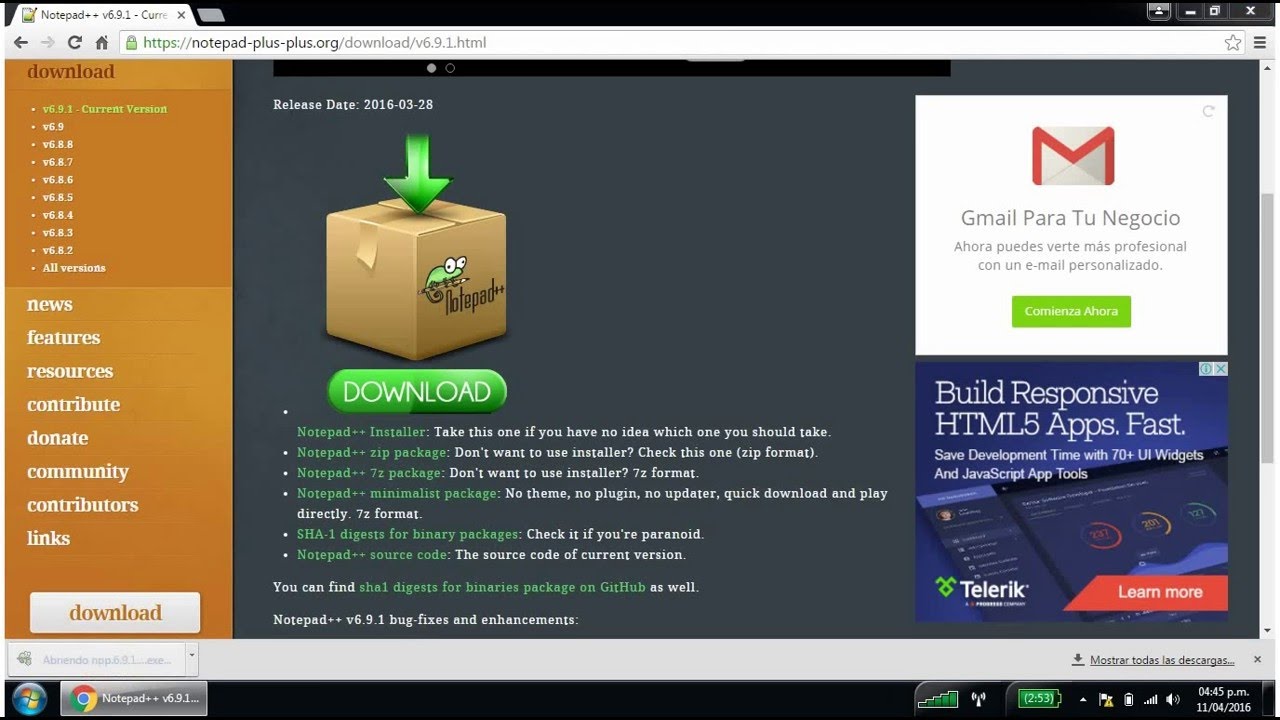Go to resources section in sidebar
This screenshot has height=720, width=1280.
[x=70, y=371]
